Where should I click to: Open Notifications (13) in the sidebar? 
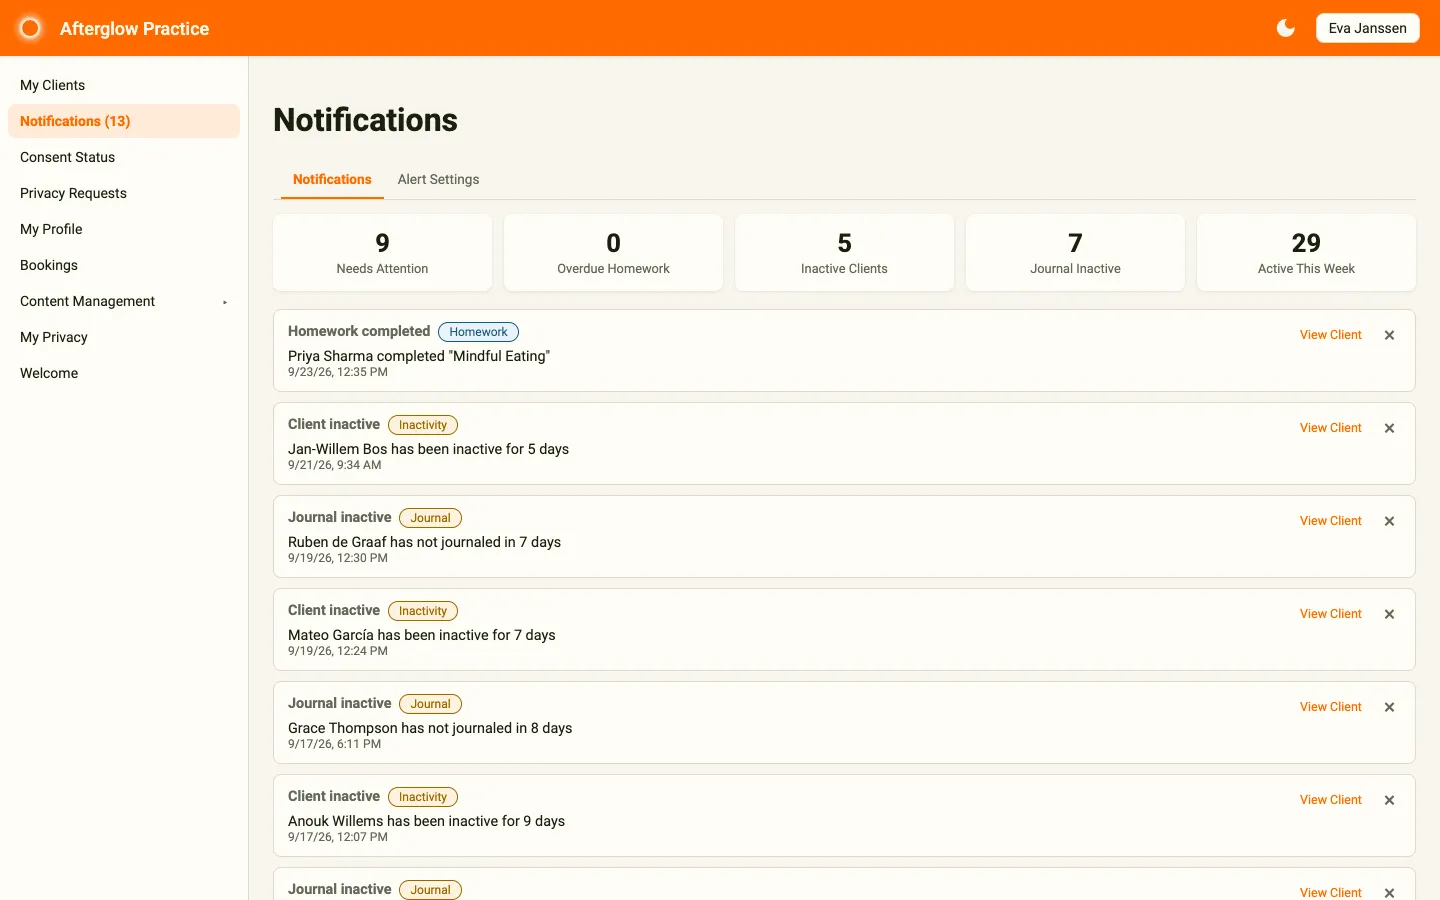coord(124,121)
